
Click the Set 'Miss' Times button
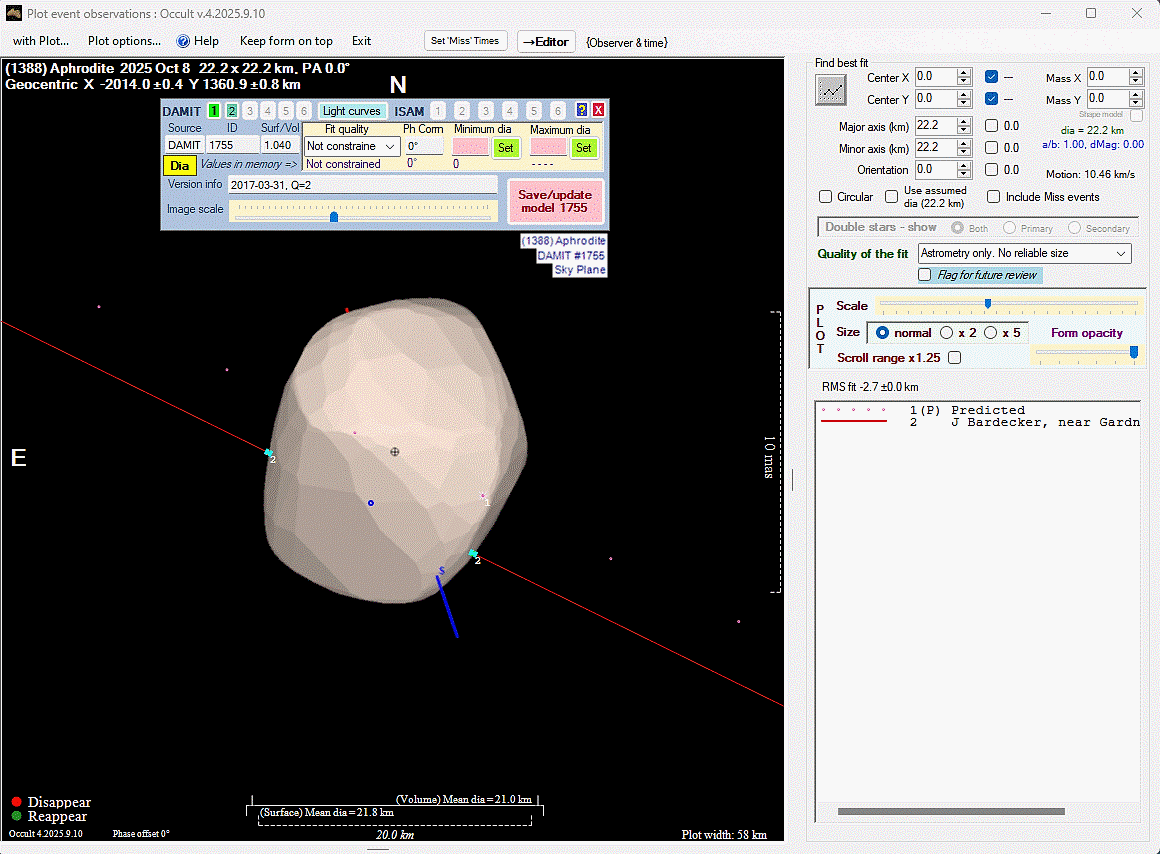466,41
